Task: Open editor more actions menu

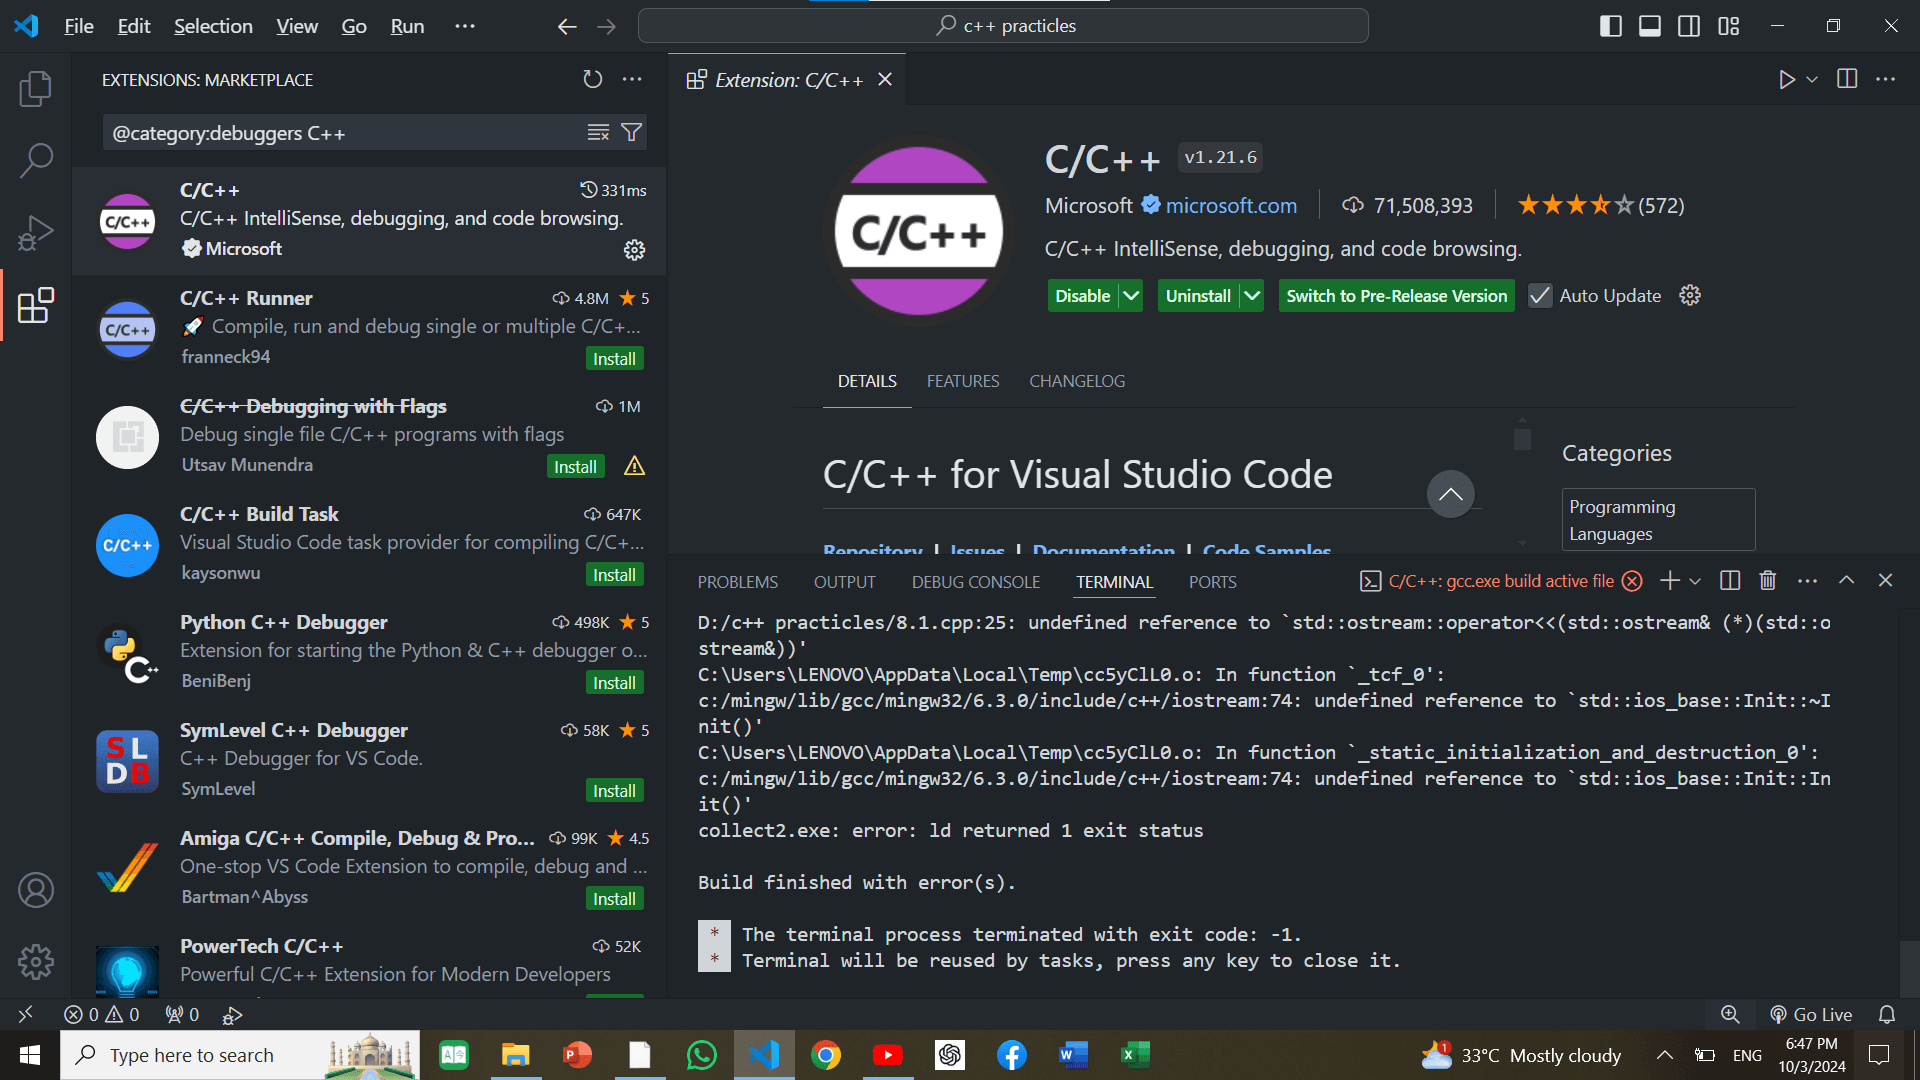Action: [x=1885, y=79]
